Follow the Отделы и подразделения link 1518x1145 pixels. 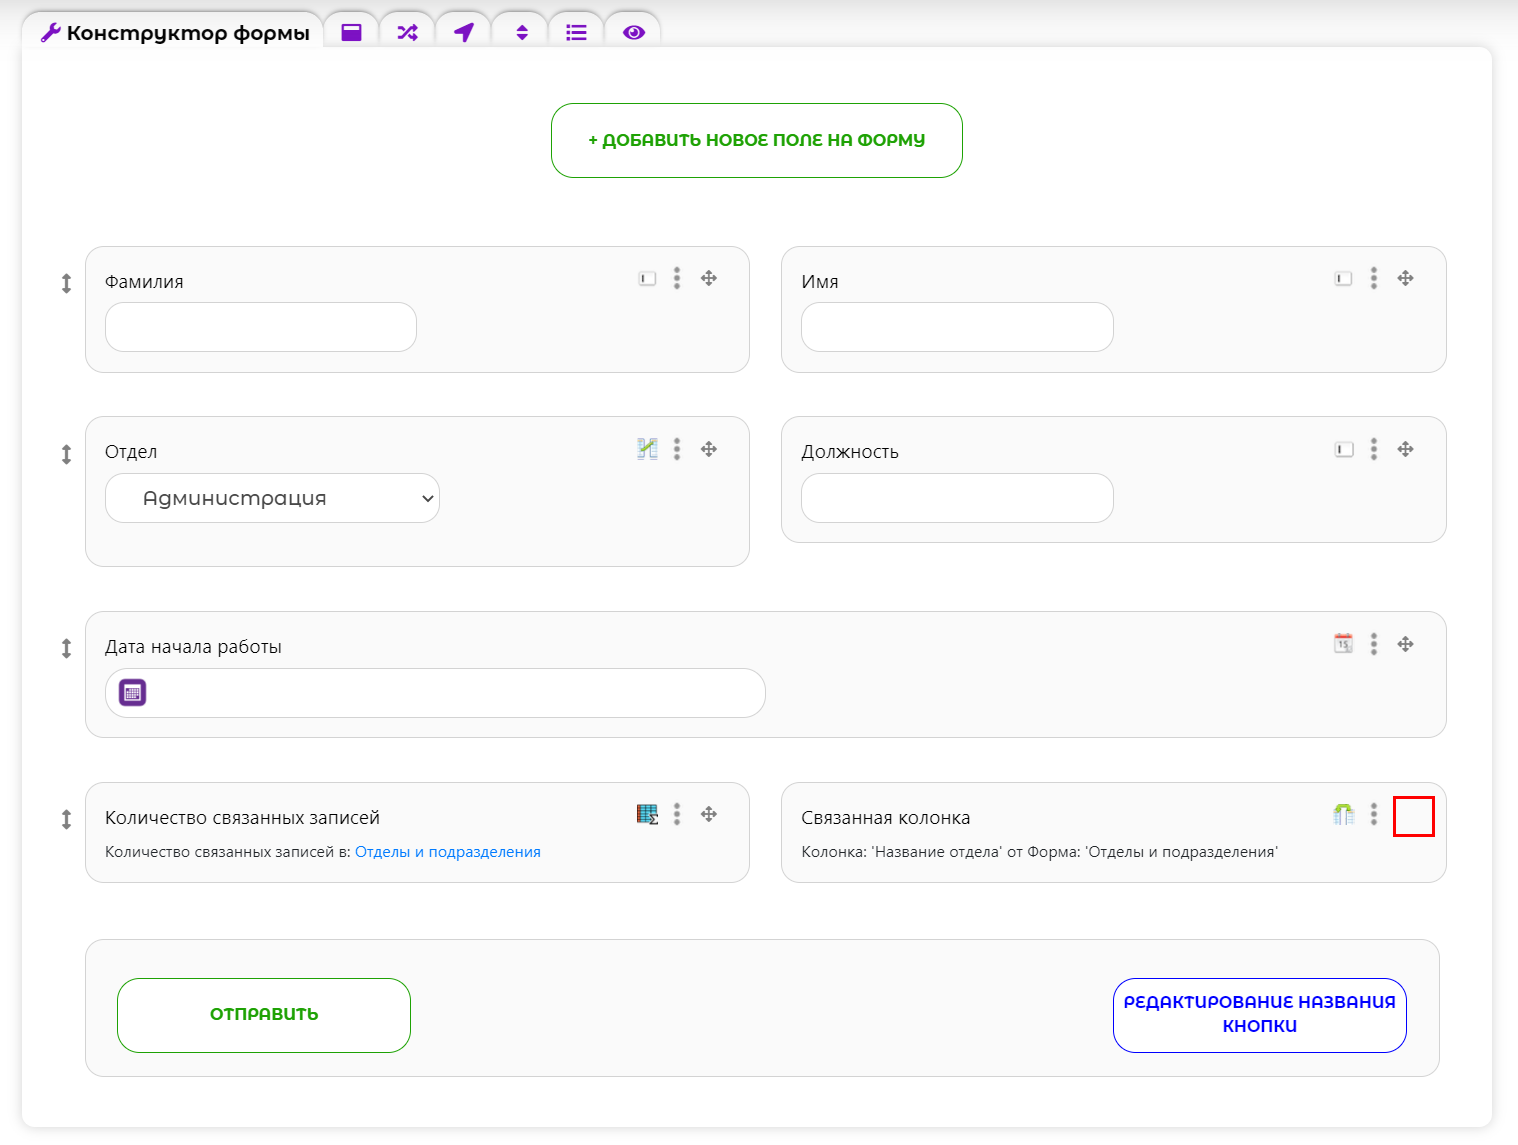(447, 852)
